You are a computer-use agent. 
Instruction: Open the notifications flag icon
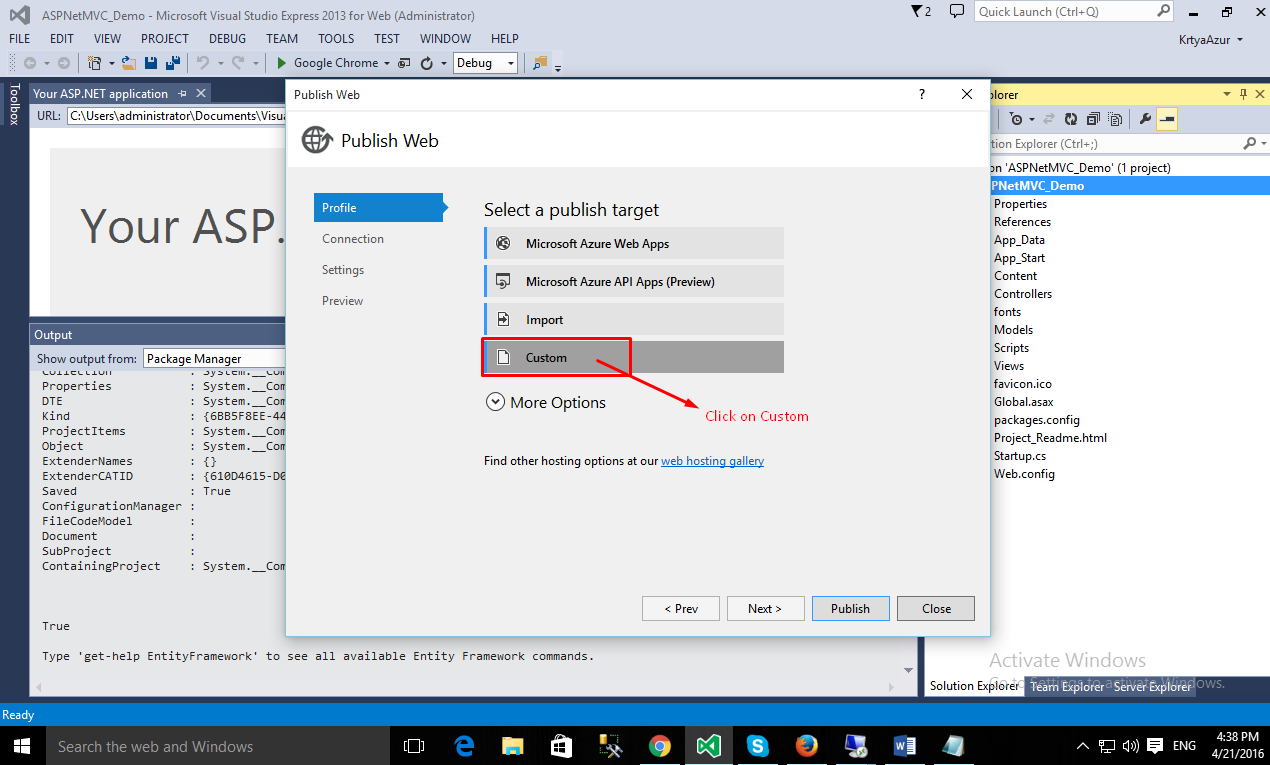point(921,12)
